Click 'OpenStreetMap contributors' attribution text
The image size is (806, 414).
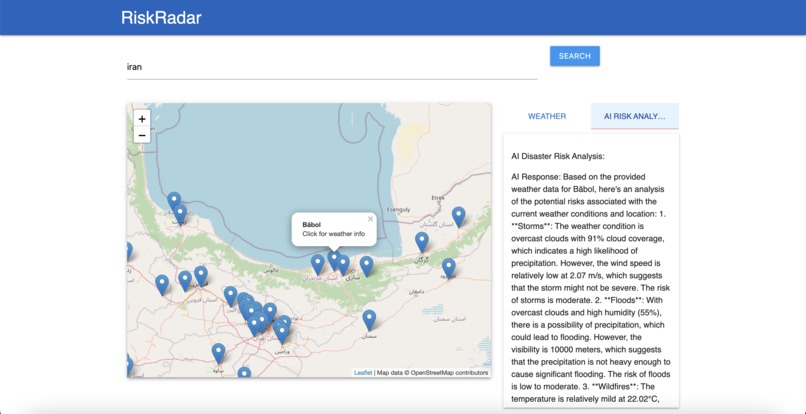click(x=449, y=373)
